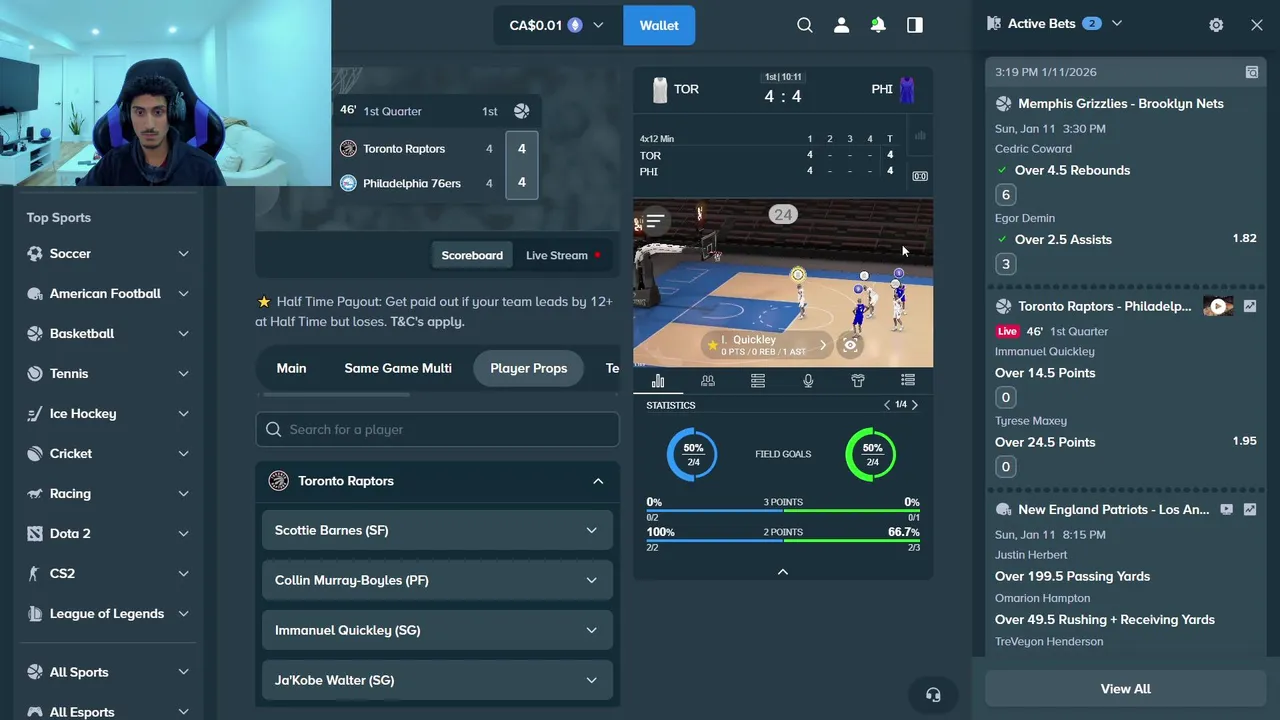Viewport: 1280px width, 720px height.
Task: Play Raptors-76ers live stream thumbnail
Action: pyautogui.click(x=1218, y=307)
